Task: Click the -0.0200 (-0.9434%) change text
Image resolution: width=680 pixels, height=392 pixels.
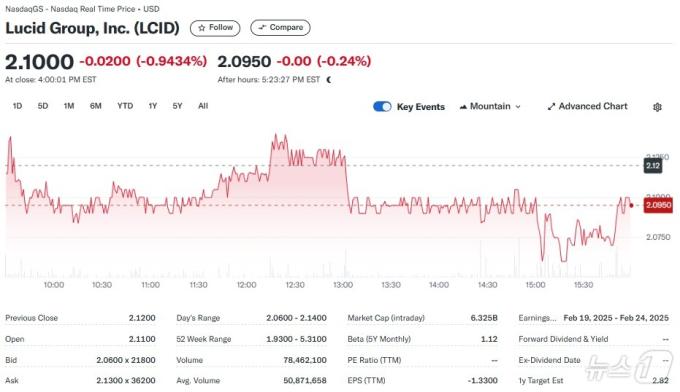Action: [x=143, y=61]
